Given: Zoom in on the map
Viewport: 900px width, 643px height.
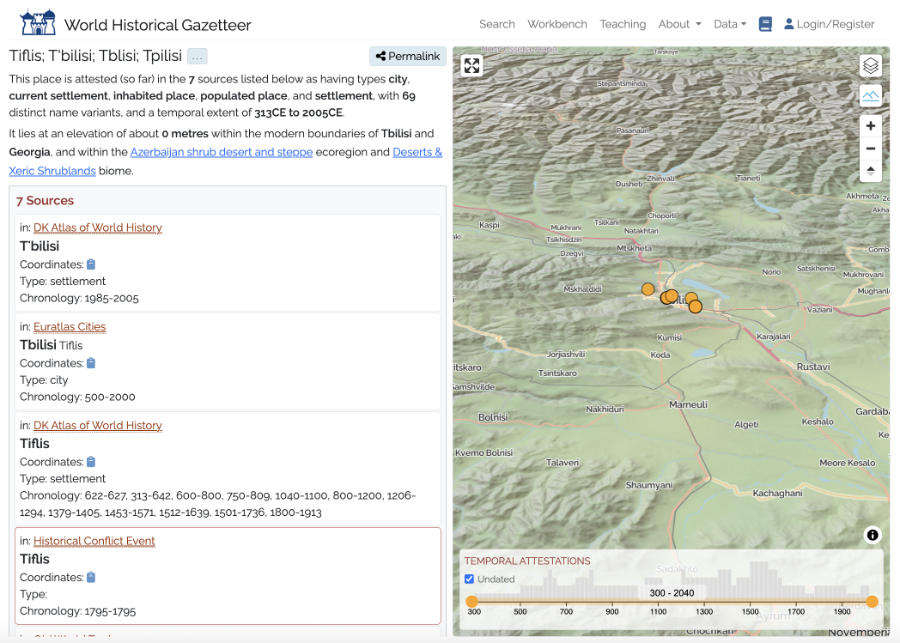Looking at the screenshot, I should point(870,126).
